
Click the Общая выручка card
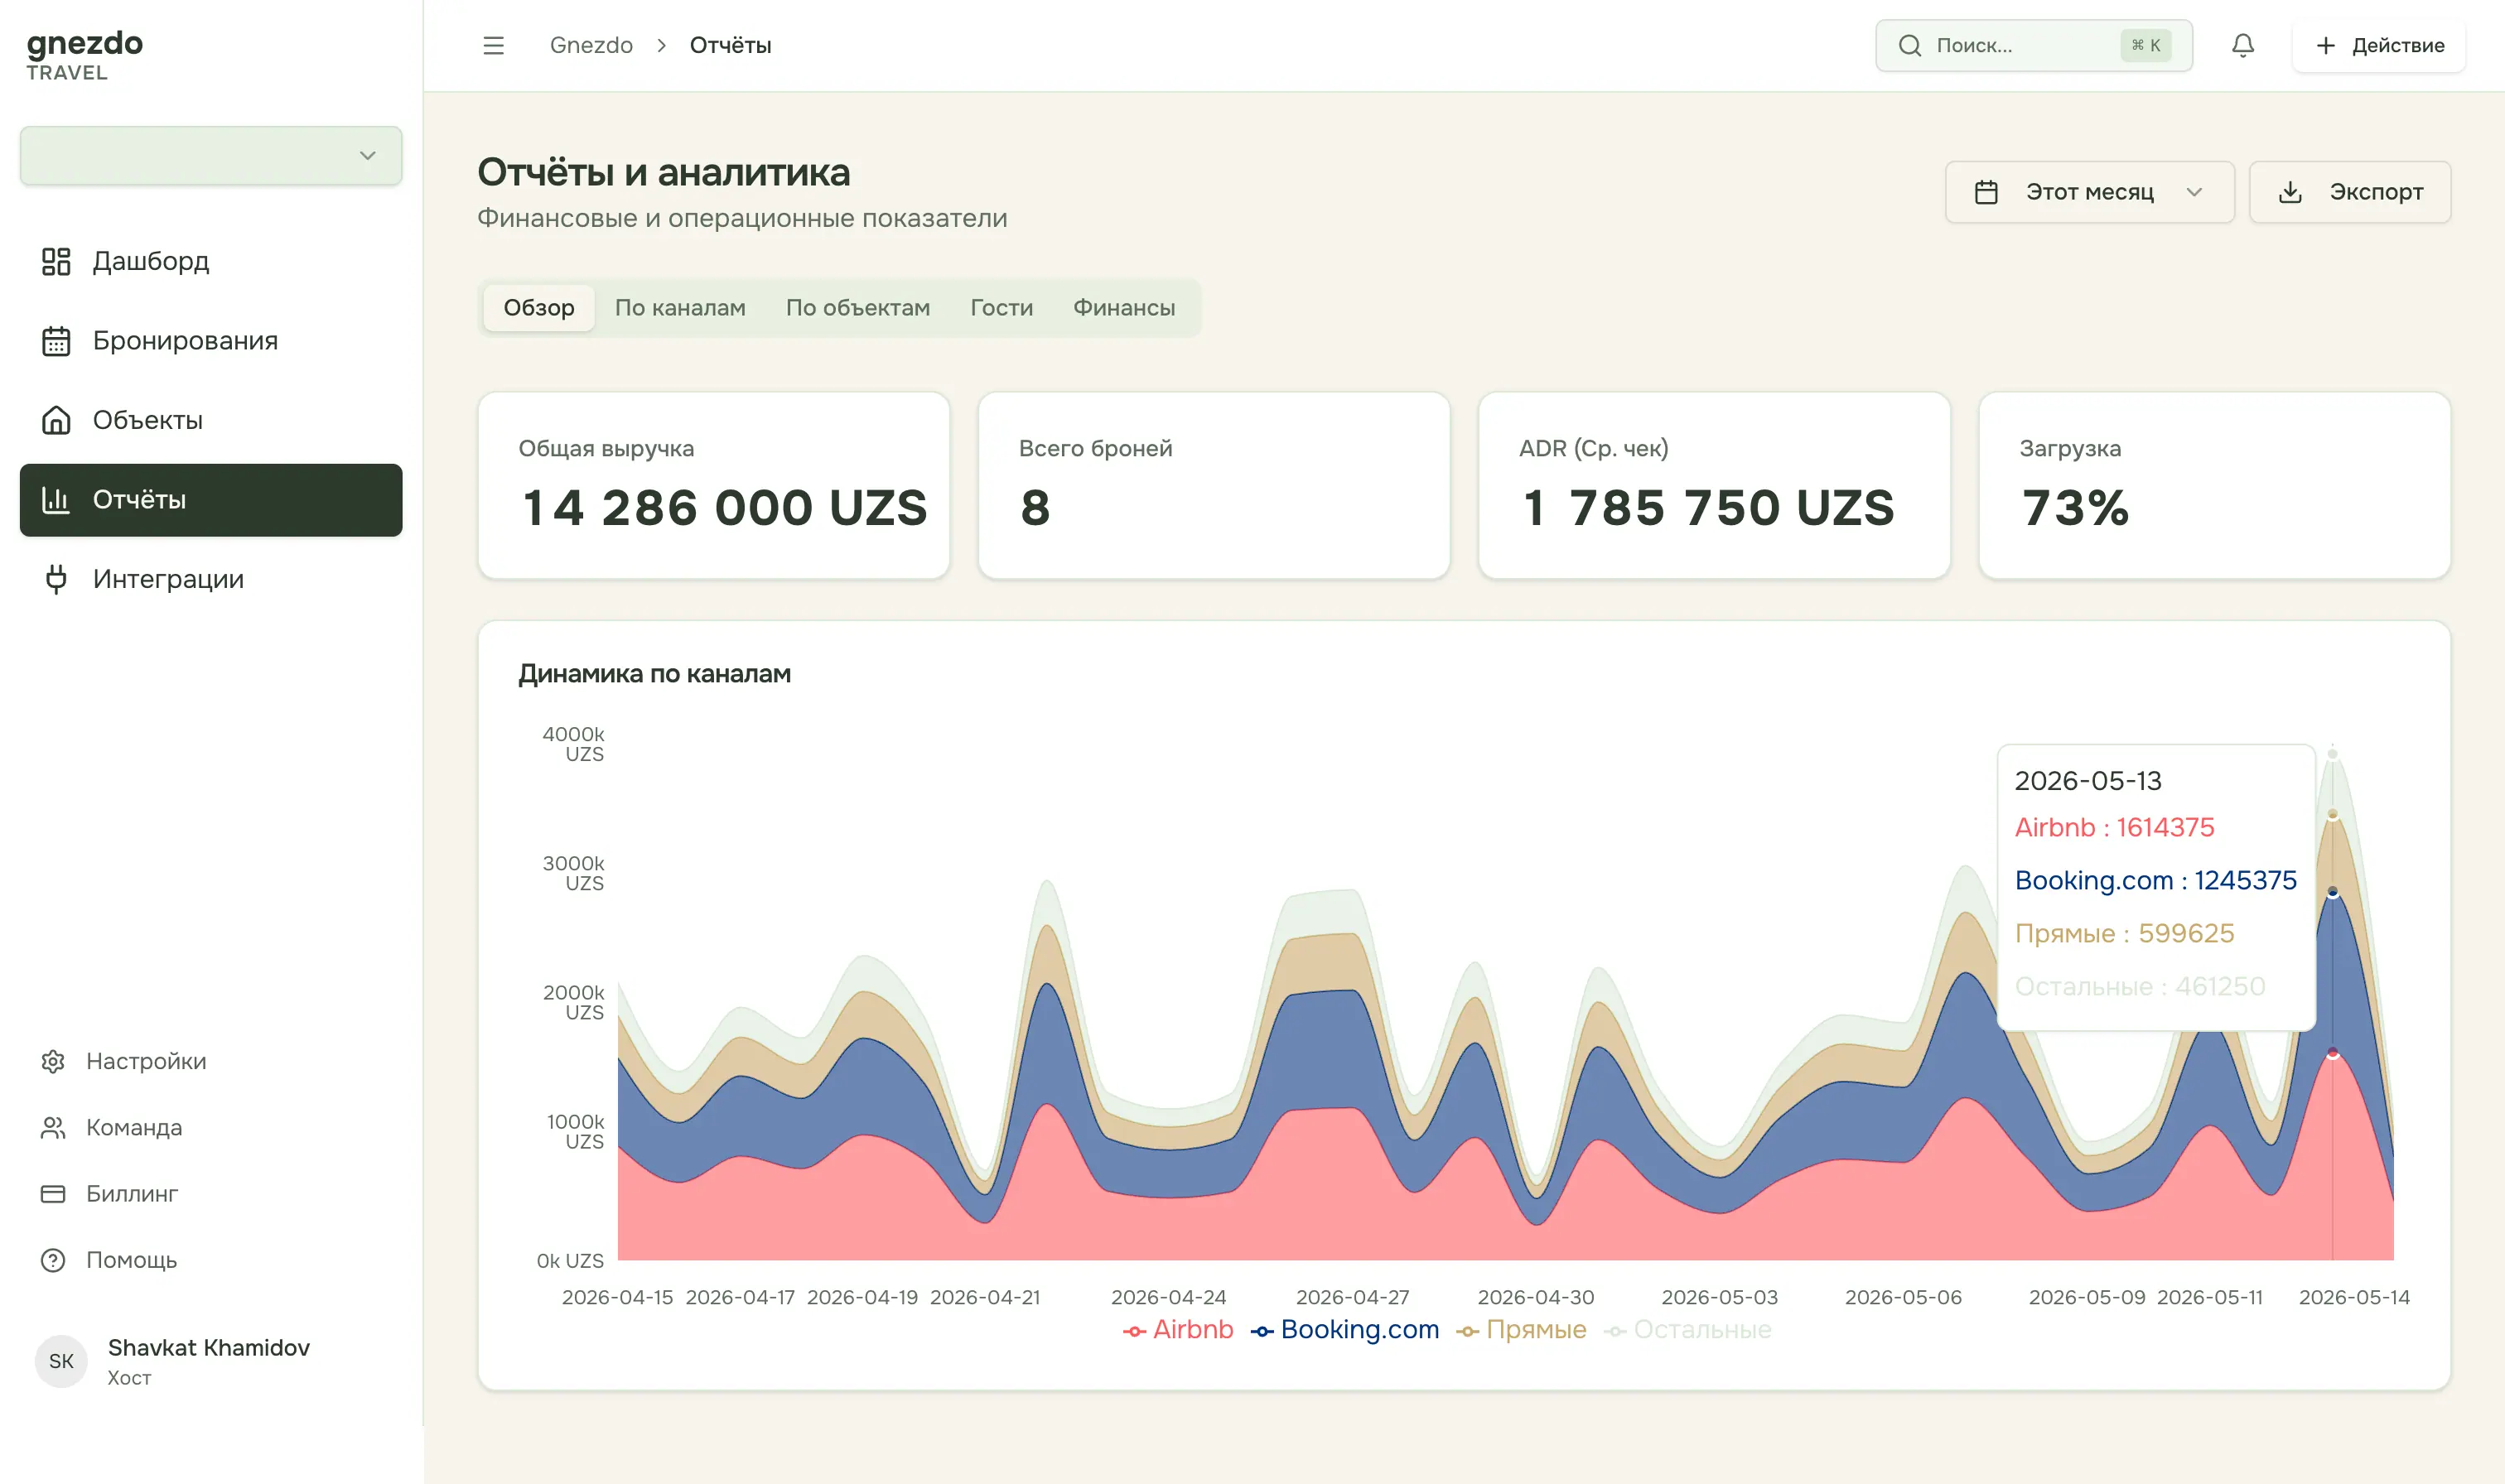(713, 485)
